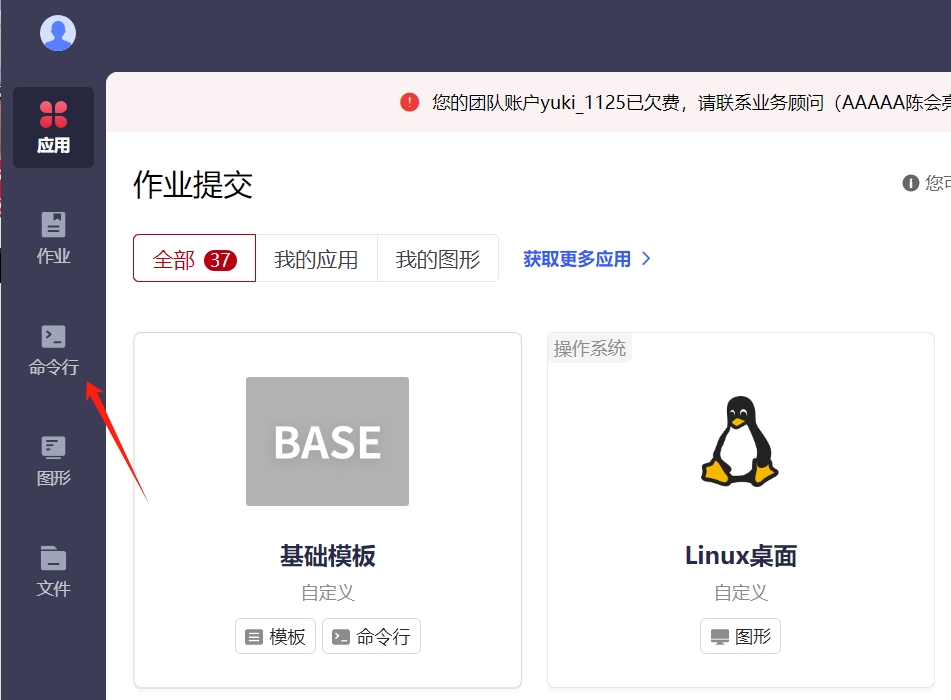This screenshot has width=951, height=700.
Task: Click the red warning alert icon
Action: pyautogui.click(x=410, y=102)
